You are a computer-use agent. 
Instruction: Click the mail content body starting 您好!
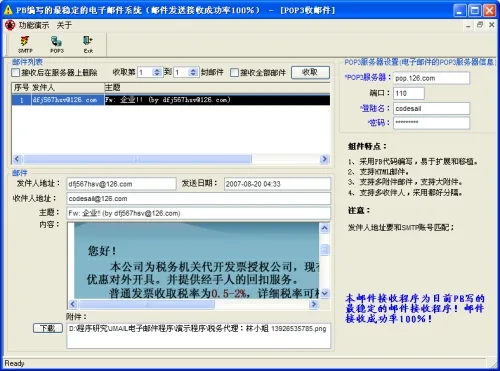point(196,260)
